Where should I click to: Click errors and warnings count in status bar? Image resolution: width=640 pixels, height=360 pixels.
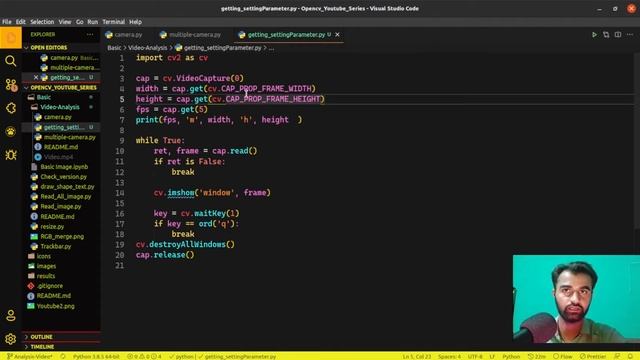tap(144, 356)
